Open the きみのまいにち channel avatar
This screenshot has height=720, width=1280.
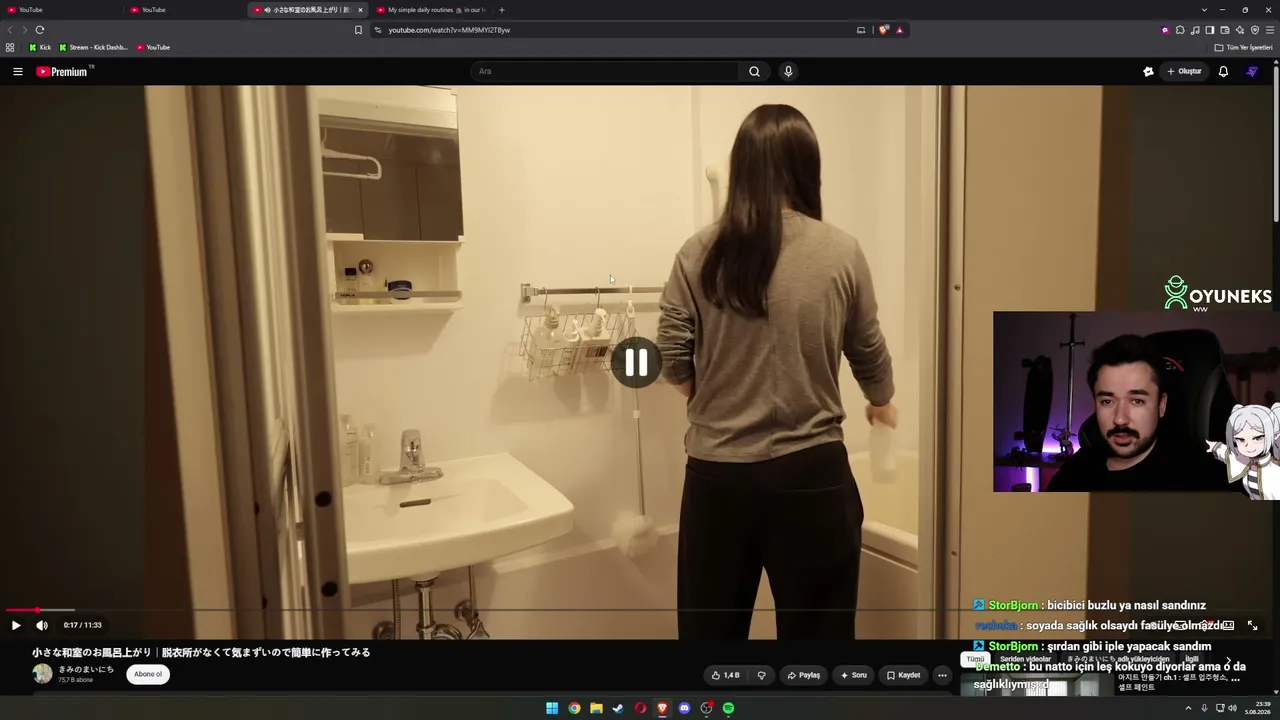click(x=42, y=674)
